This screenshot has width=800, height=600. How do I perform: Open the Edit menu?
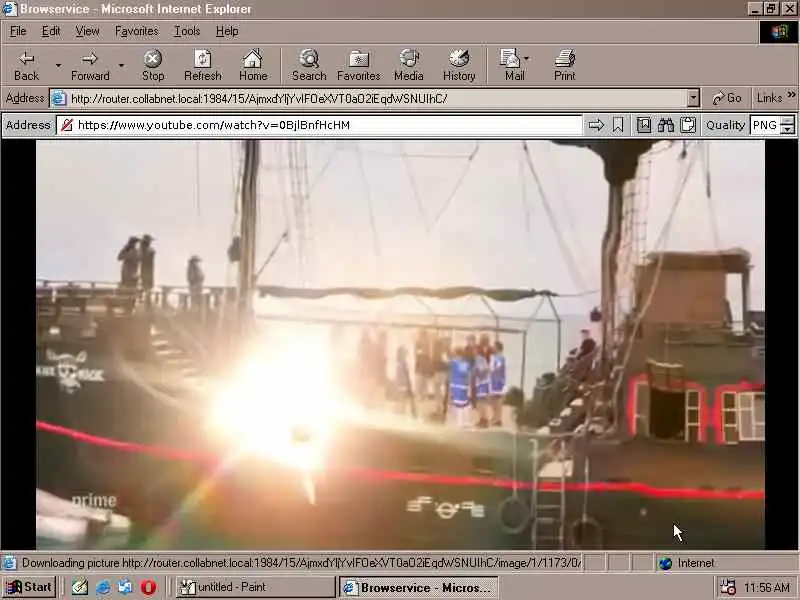51,32
